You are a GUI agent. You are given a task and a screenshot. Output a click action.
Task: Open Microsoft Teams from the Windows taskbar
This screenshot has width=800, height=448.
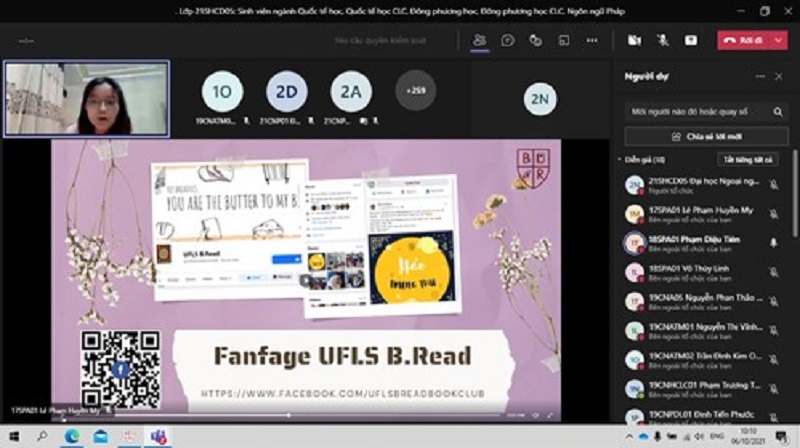[x=158, y=437]
